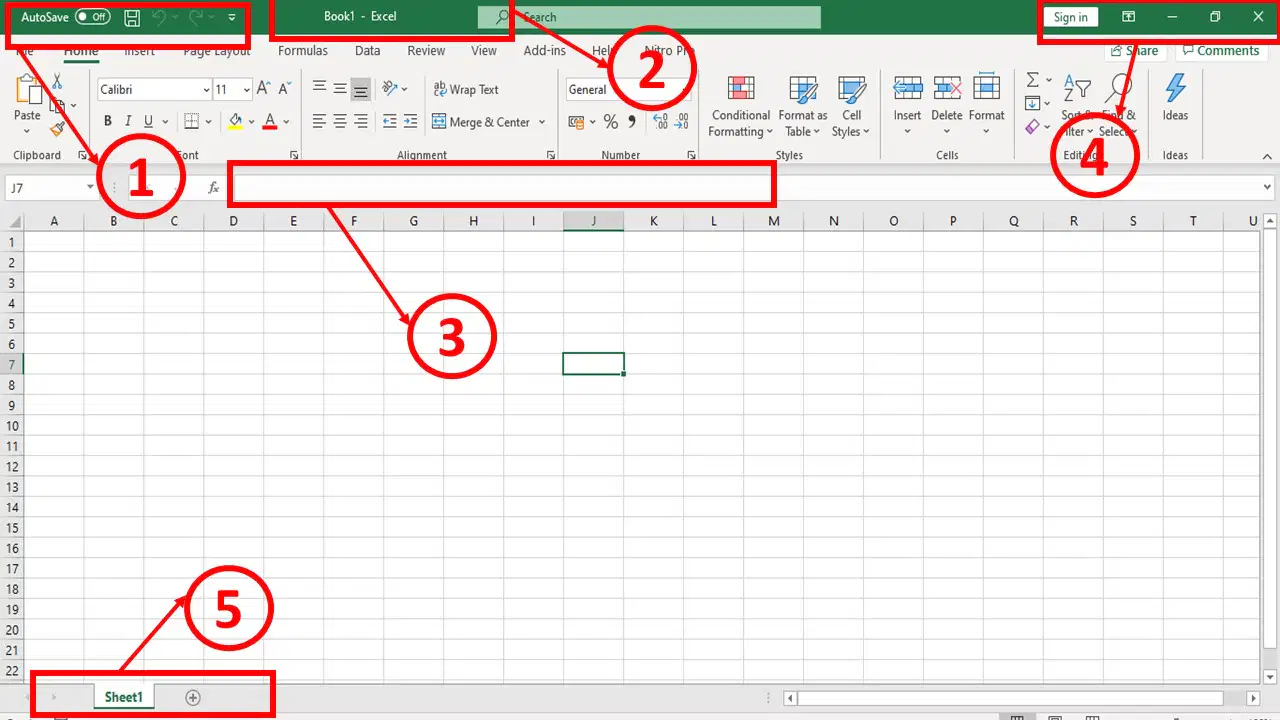
Task: Expand the formula bar
Action: 1268,187
